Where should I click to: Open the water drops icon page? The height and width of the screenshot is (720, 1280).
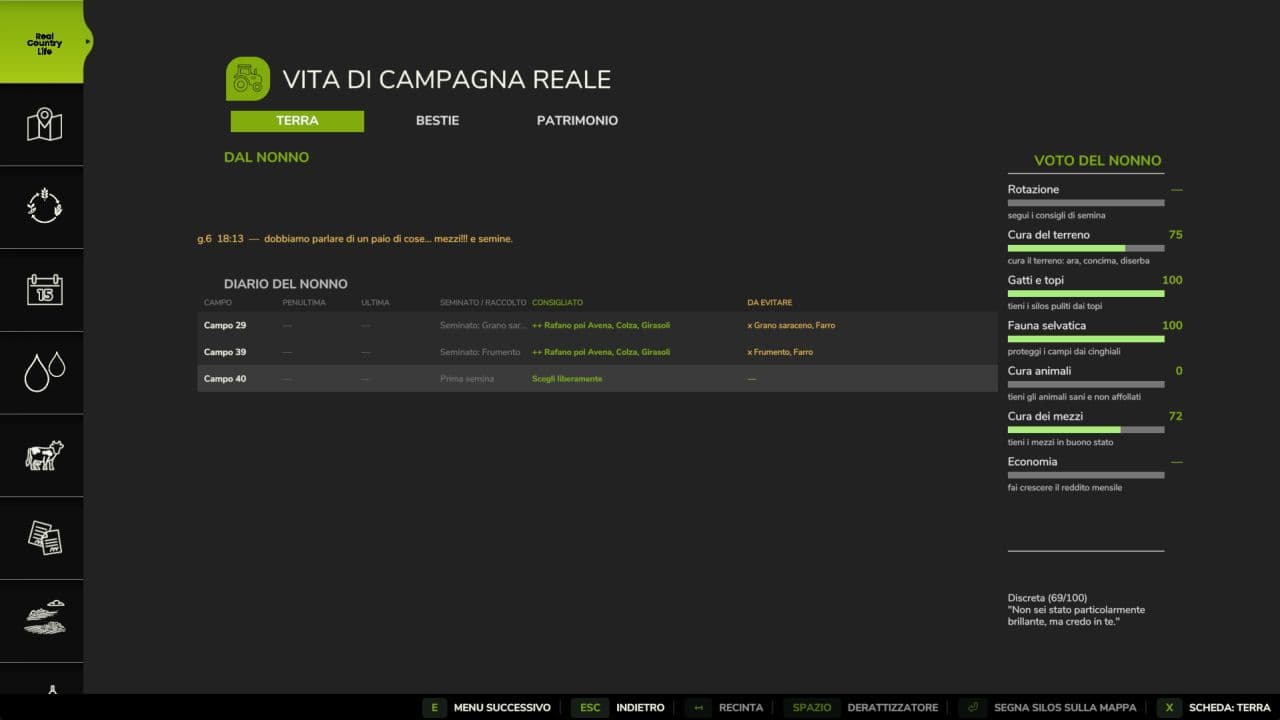tap(44, 371)
